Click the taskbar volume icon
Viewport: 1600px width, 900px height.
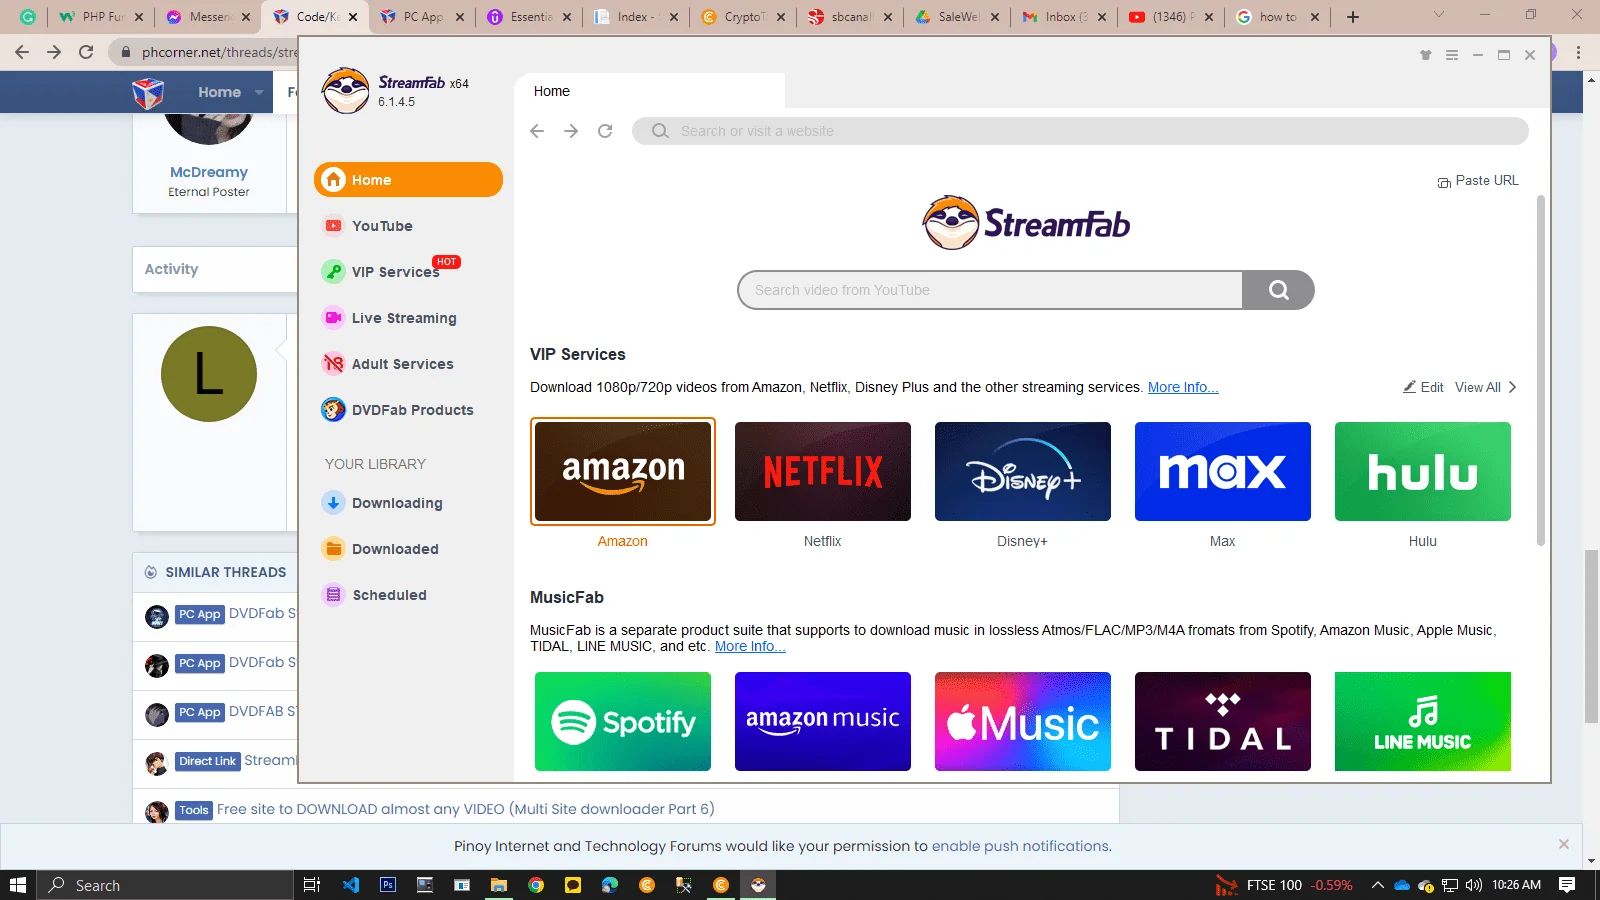(1473, 885)
